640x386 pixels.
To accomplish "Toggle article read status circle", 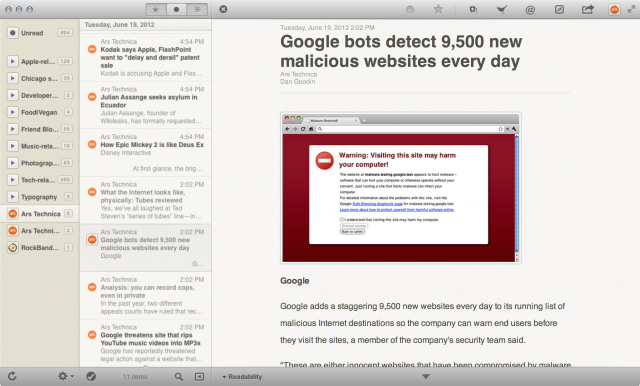I will coord(410,9).
